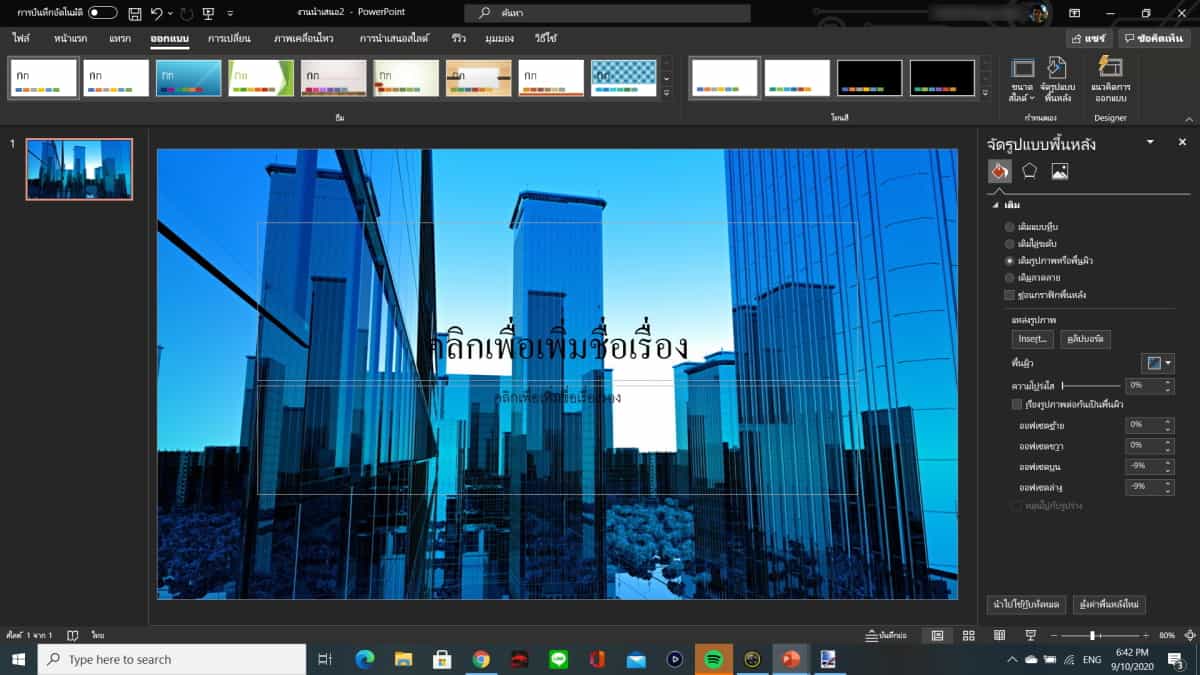The height and width of the screenshot is (675, 1200).
Task: Check the hide background graphics checkbox
Action: click(1009, 295)
